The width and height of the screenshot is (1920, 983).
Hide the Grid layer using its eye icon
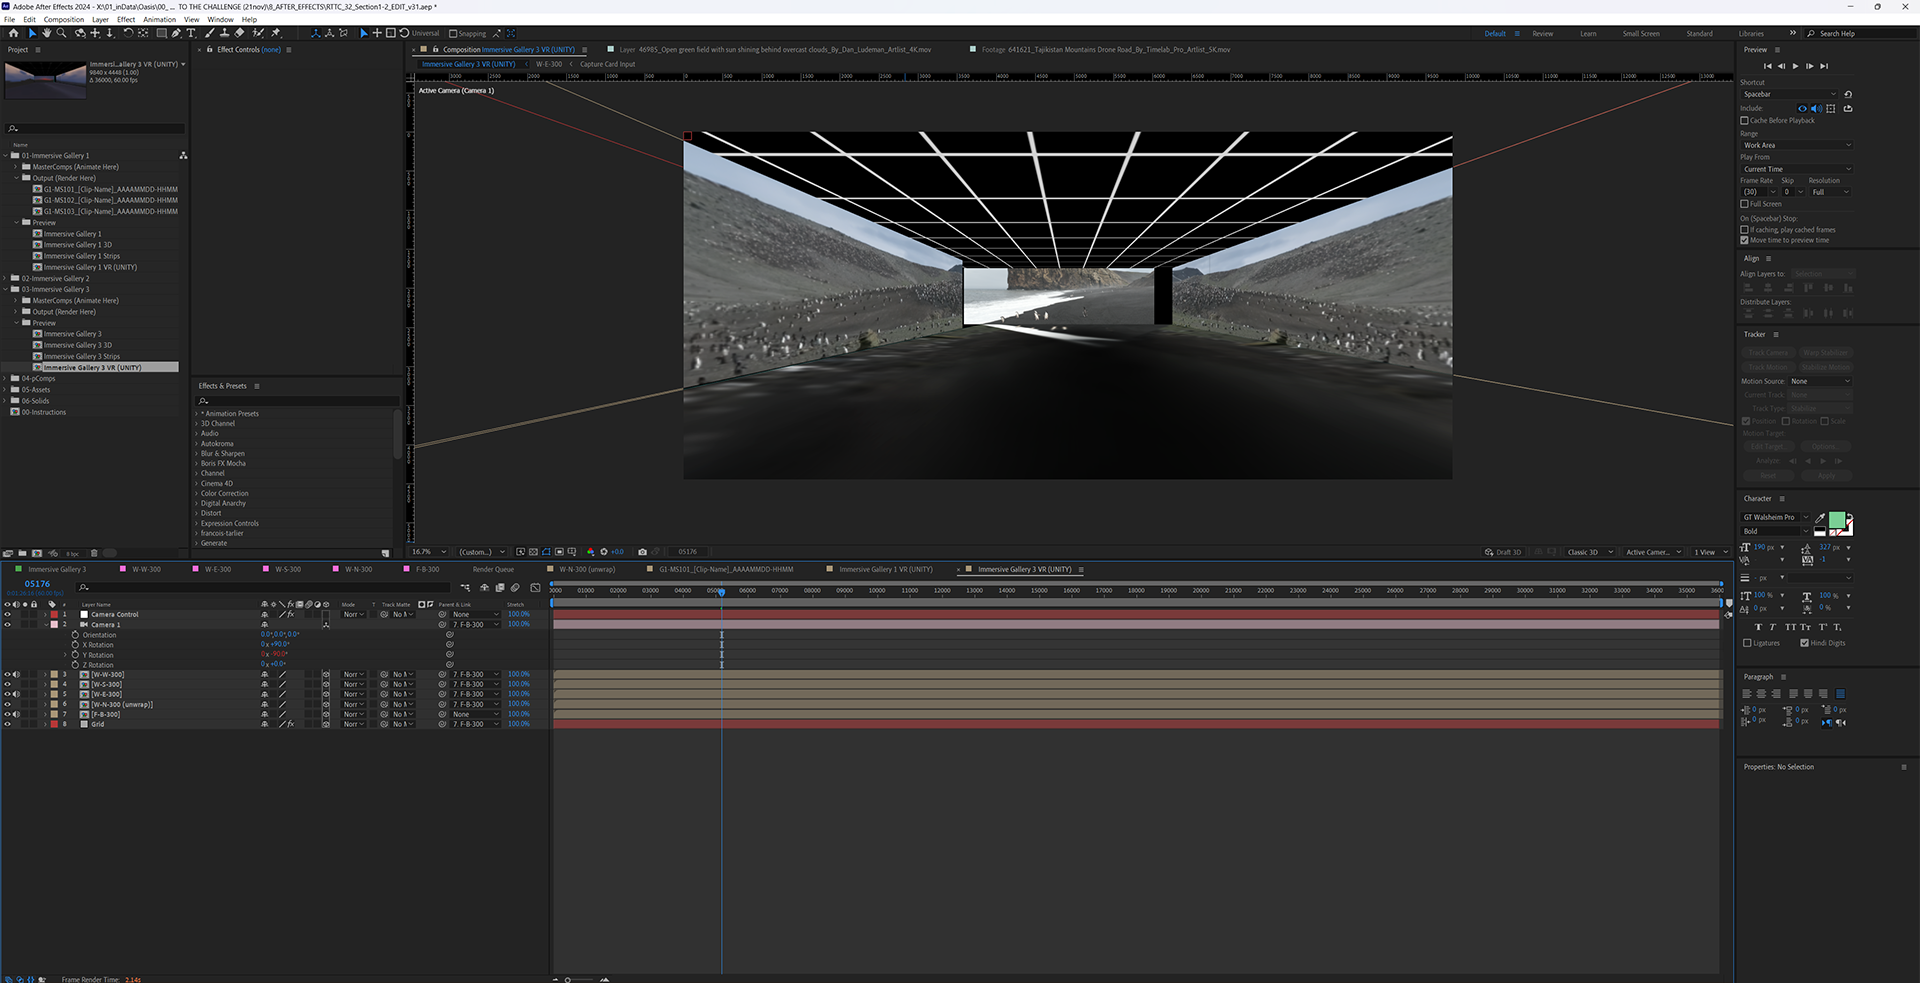pos(7,724)
